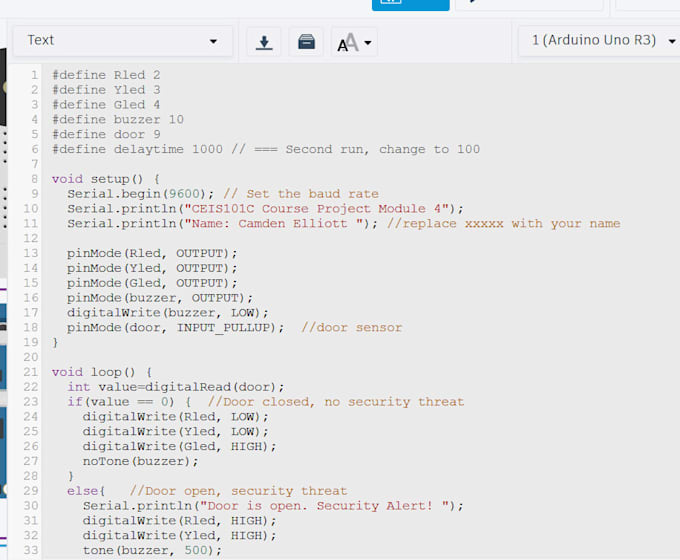Viewport: 680px width, 560px height.
Task: Click the "Serial.begin(9600);" line
Action: coord(141,193)
